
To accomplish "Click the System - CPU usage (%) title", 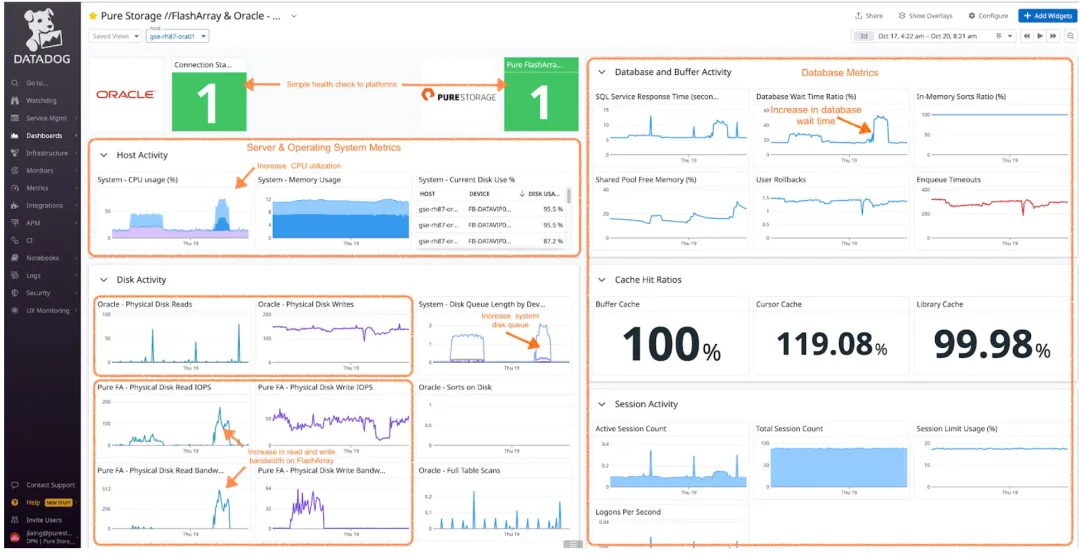I will click(x=138, y=180).
